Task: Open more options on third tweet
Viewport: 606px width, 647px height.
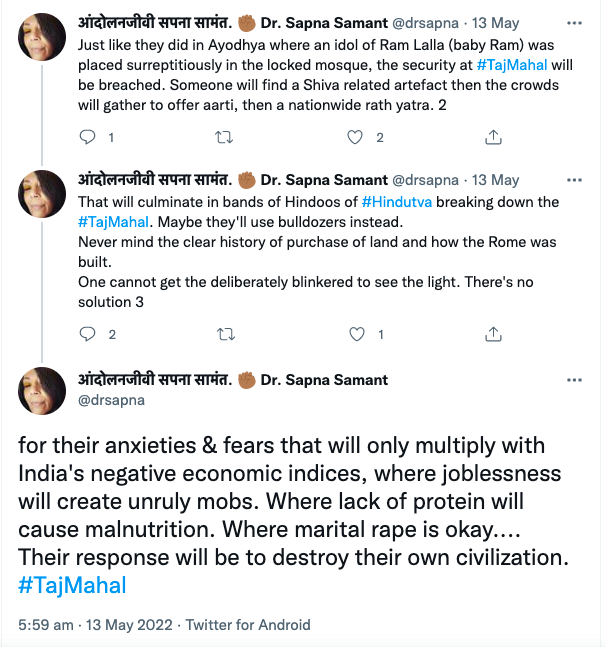Action: tap(574, 380)
